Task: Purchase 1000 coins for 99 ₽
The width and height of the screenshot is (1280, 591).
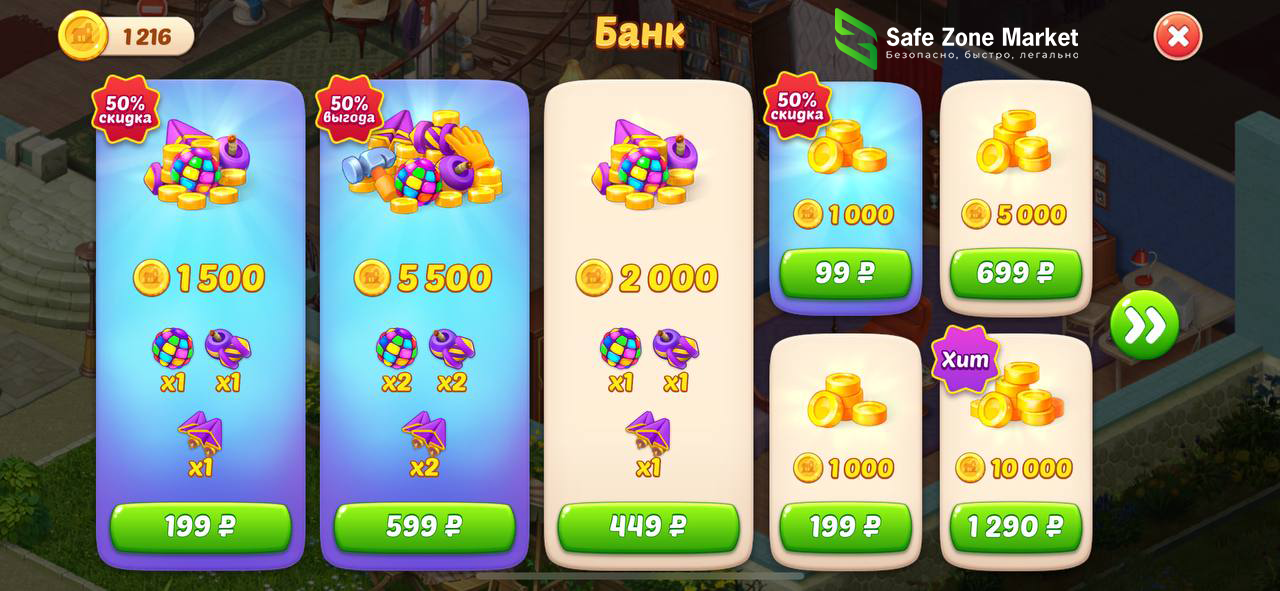Action: pyautogui.click(x=845, y=273)
